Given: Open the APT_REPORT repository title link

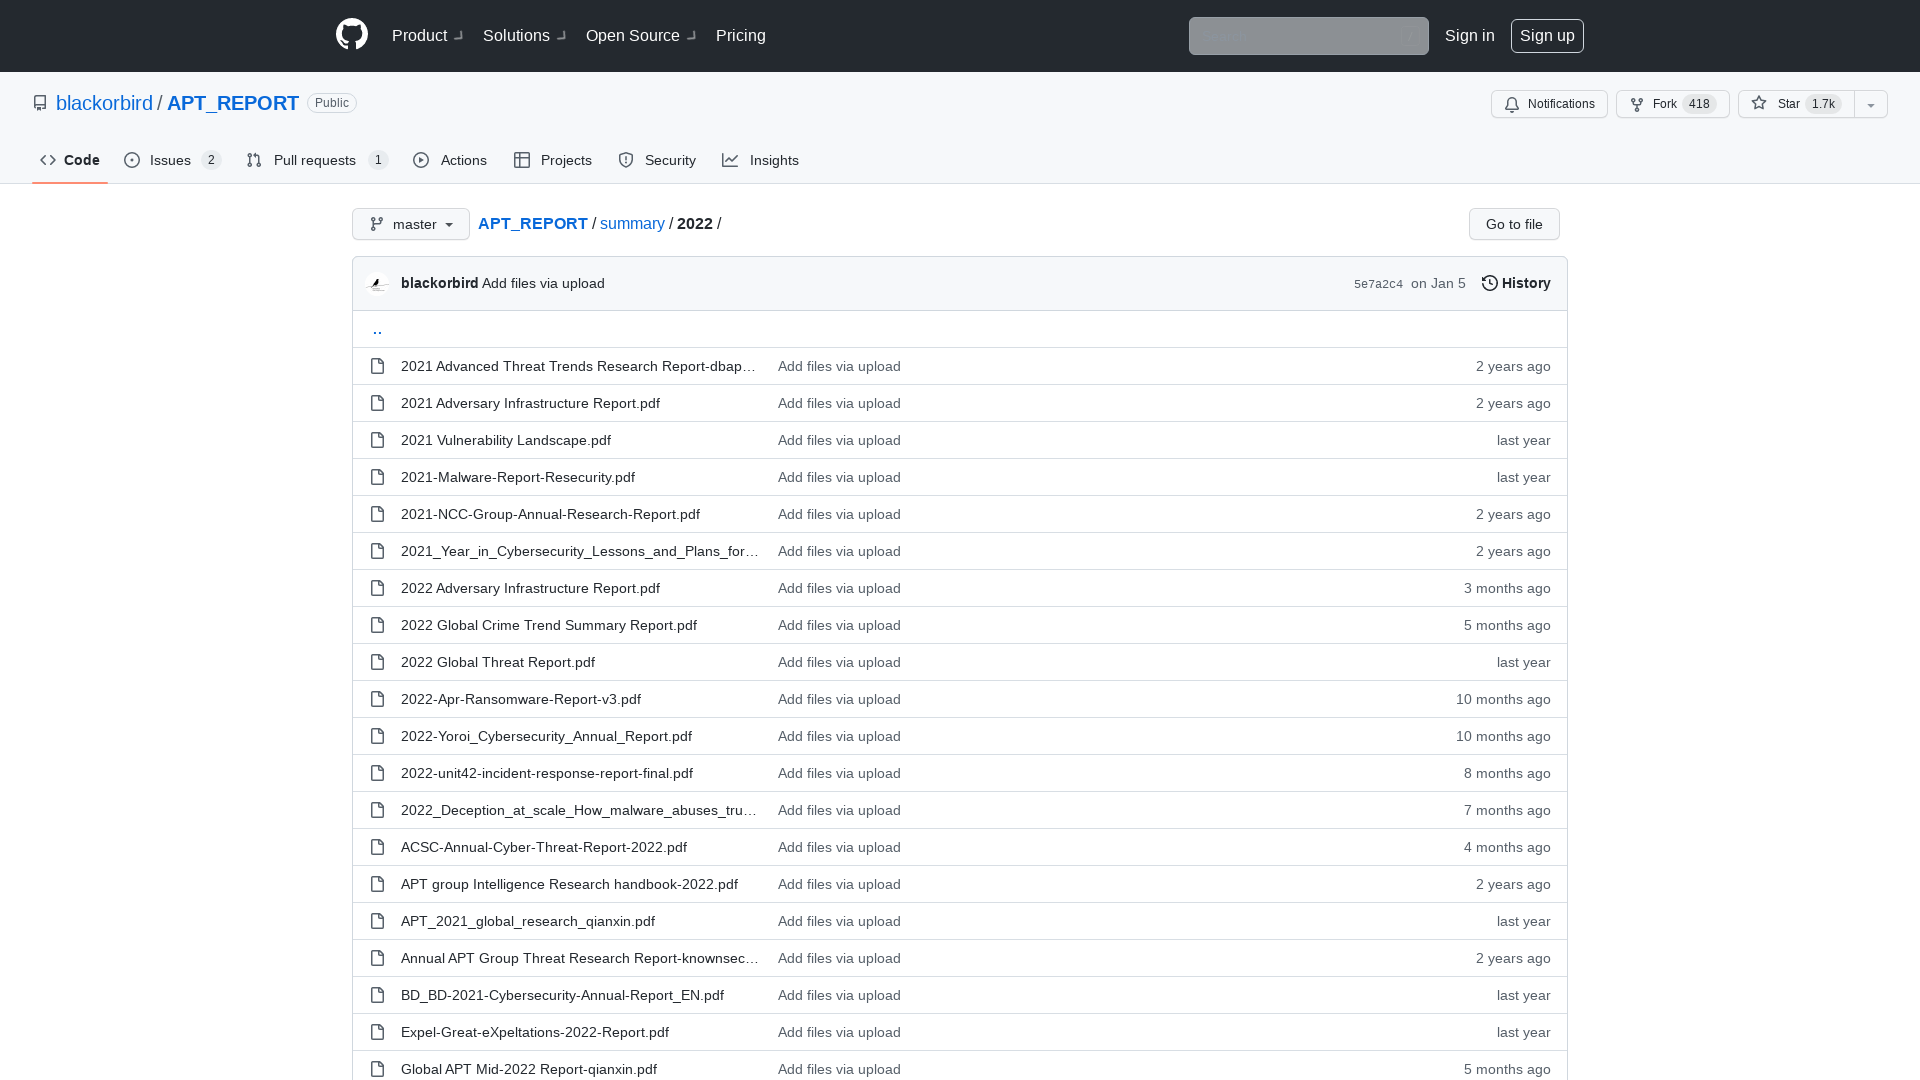Looking at the screenshot, I should click(x=233, y=103).
